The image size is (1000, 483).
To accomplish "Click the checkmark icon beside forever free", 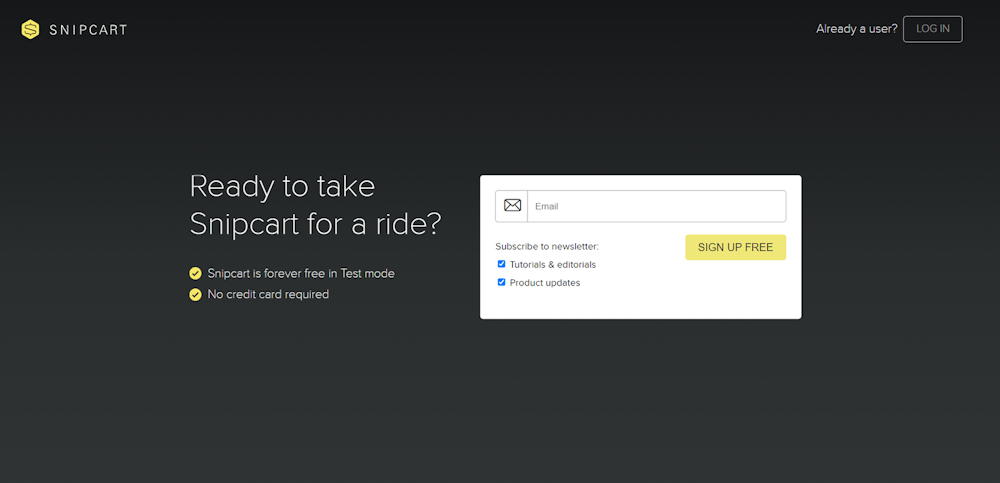I will pos(196,273).
